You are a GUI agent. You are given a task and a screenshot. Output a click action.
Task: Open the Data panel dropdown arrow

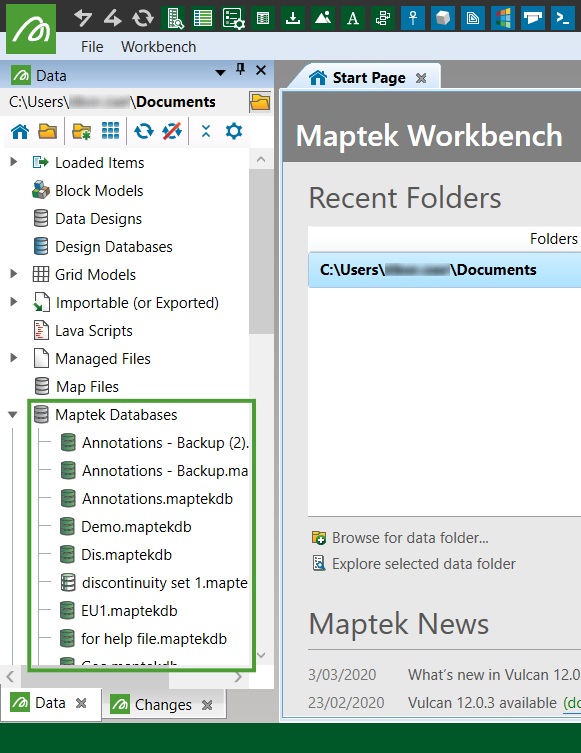tap(220, 73)
